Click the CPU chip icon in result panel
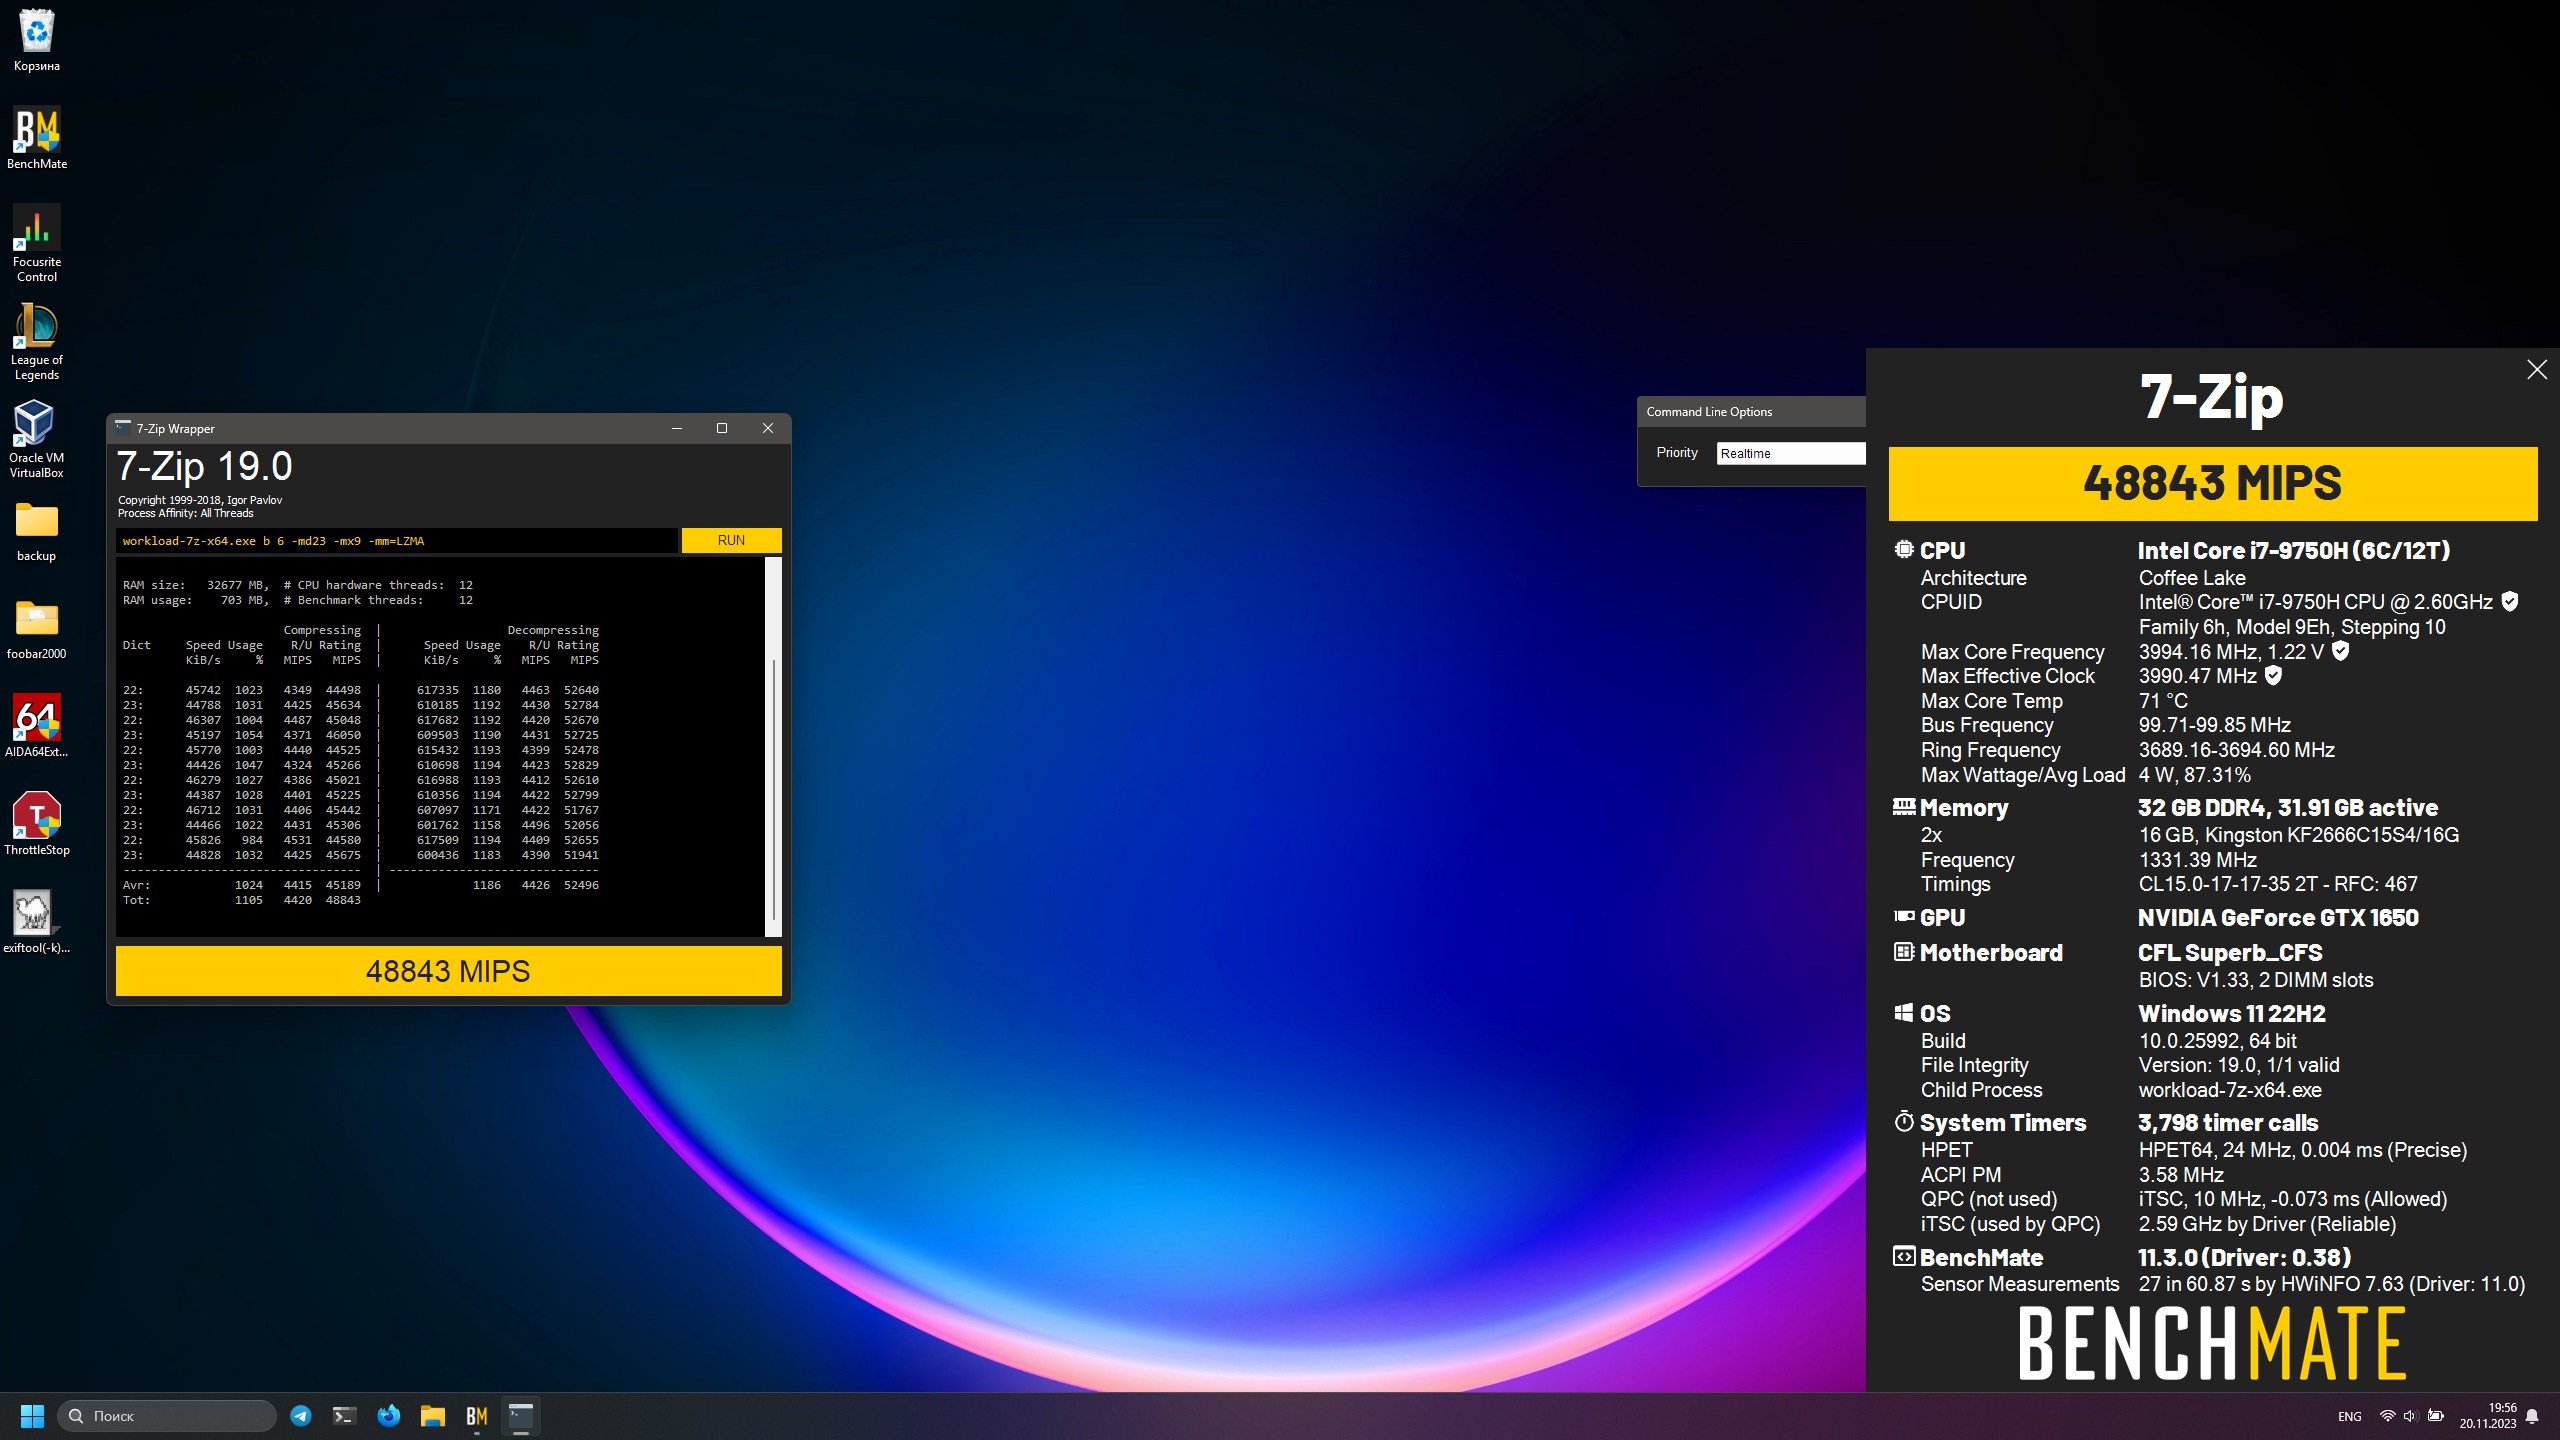The image size is (2560, 1440). coord(1904,549)
